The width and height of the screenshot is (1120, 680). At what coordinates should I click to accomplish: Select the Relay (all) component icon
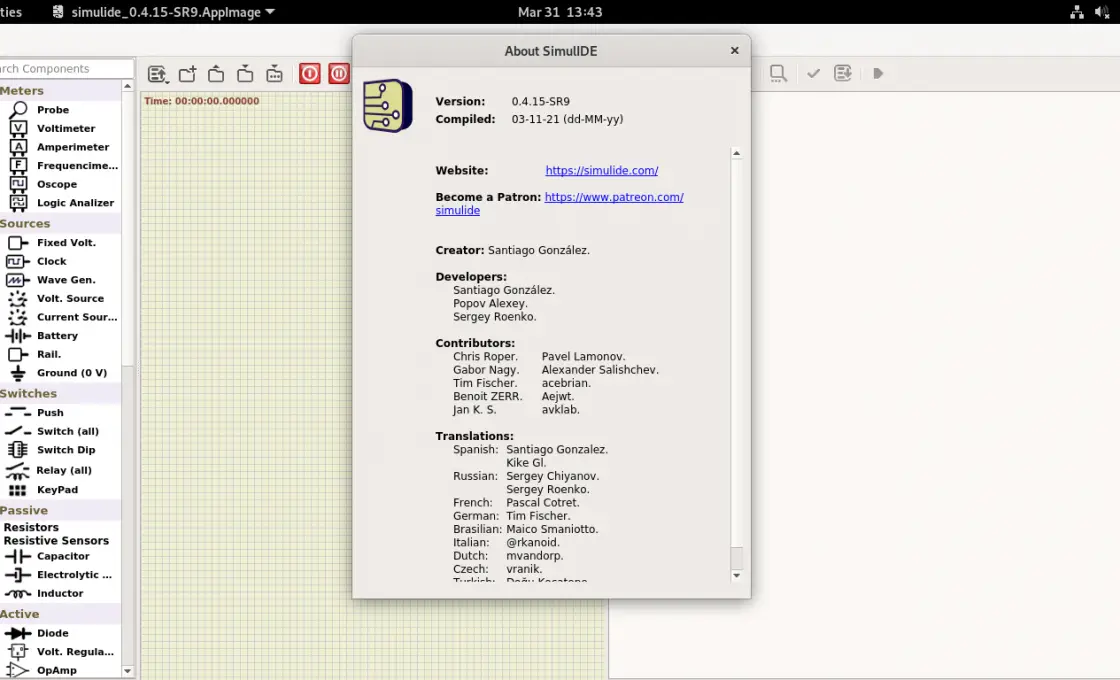(18, 470)
